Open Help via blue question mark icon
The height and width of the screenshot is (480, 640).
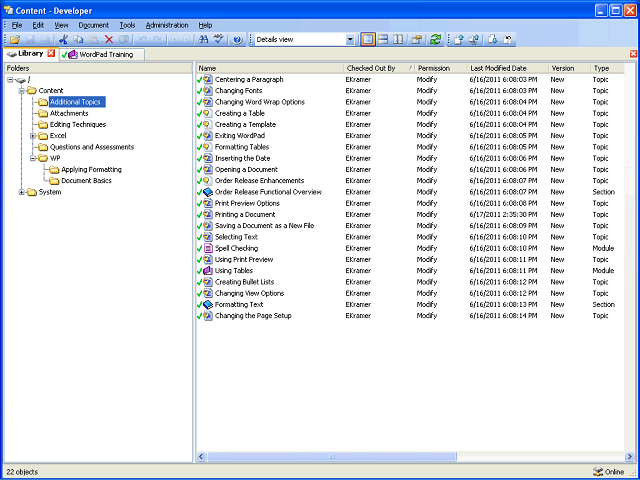pos(238,40)
